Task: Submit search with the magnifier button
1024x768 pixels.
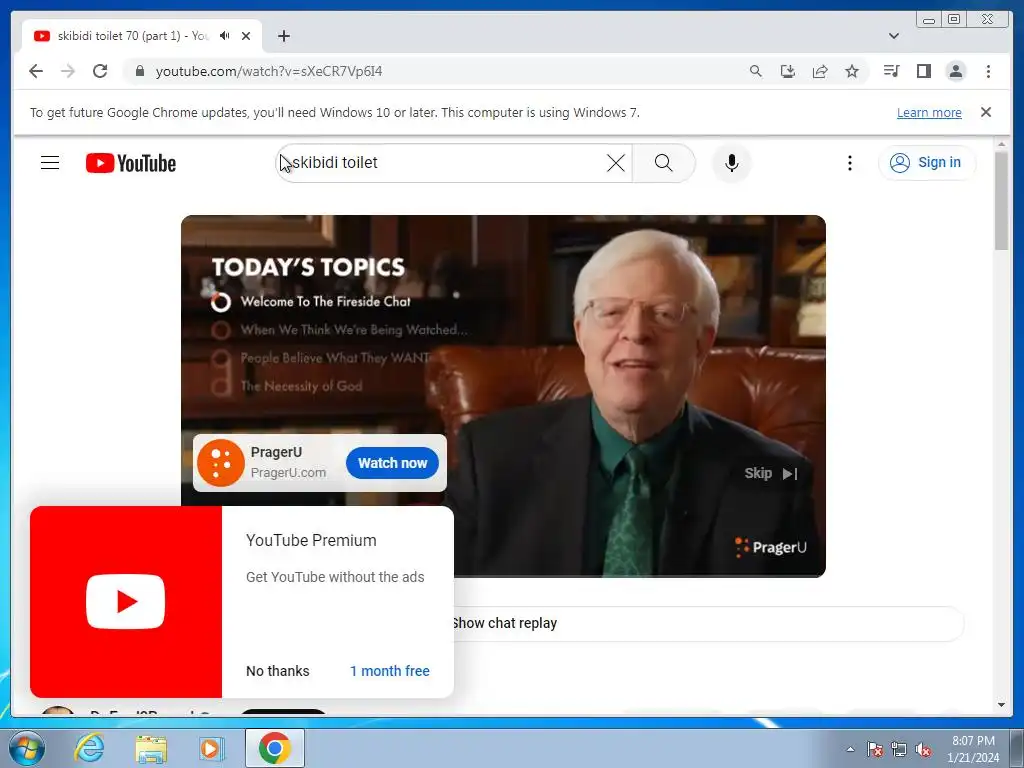Action: [664, 163]
